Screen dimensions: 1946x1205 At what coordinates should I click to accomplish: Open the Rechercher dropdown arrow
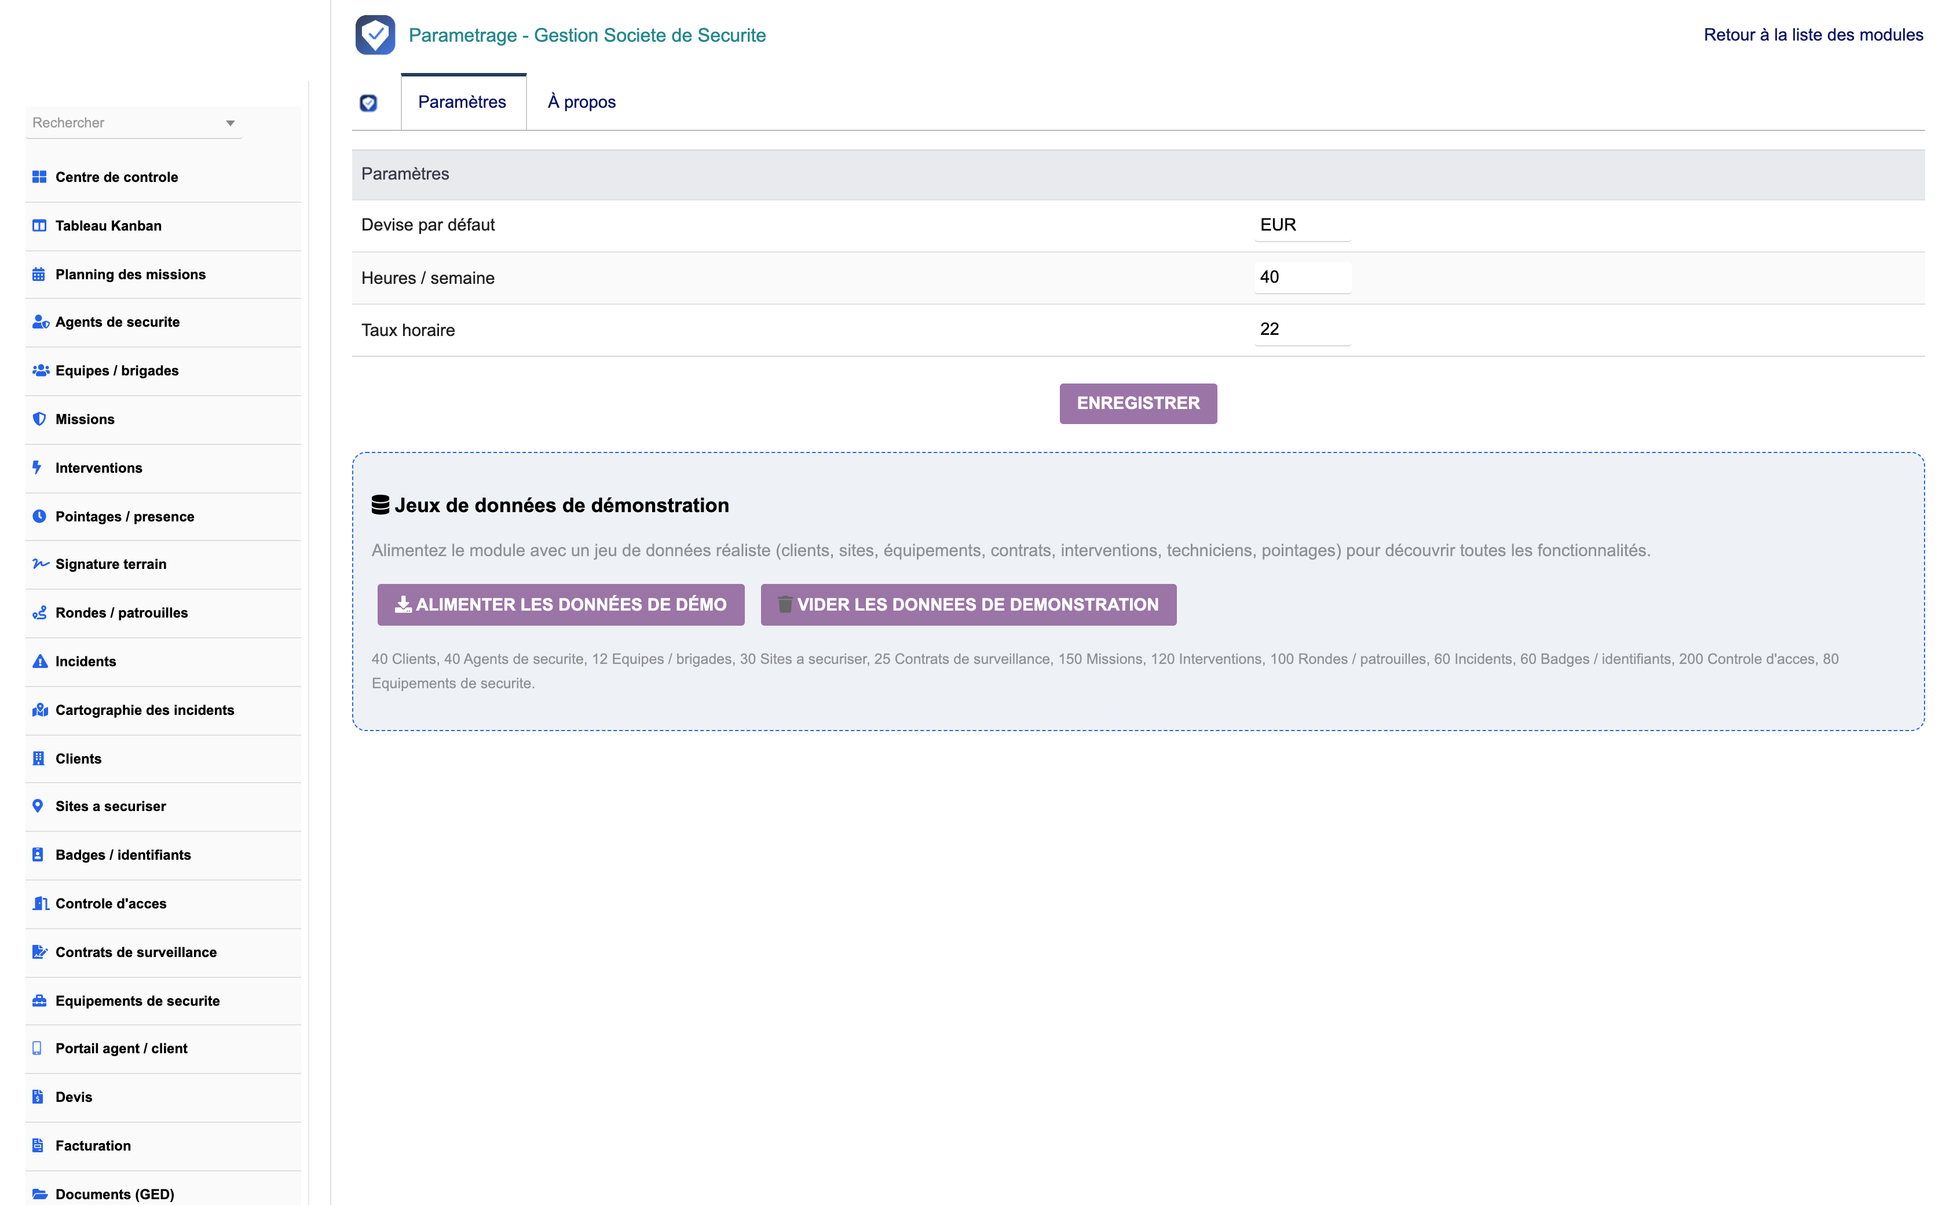(x=230, y=123)
